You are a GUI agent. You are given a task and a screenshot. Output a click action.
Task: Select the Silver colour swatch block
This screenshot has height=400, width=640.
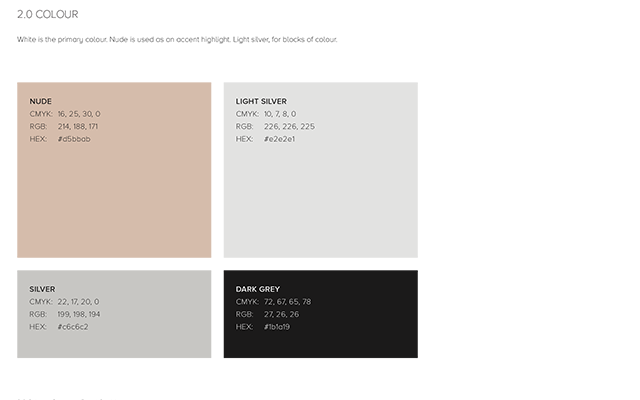coord(114,340)
